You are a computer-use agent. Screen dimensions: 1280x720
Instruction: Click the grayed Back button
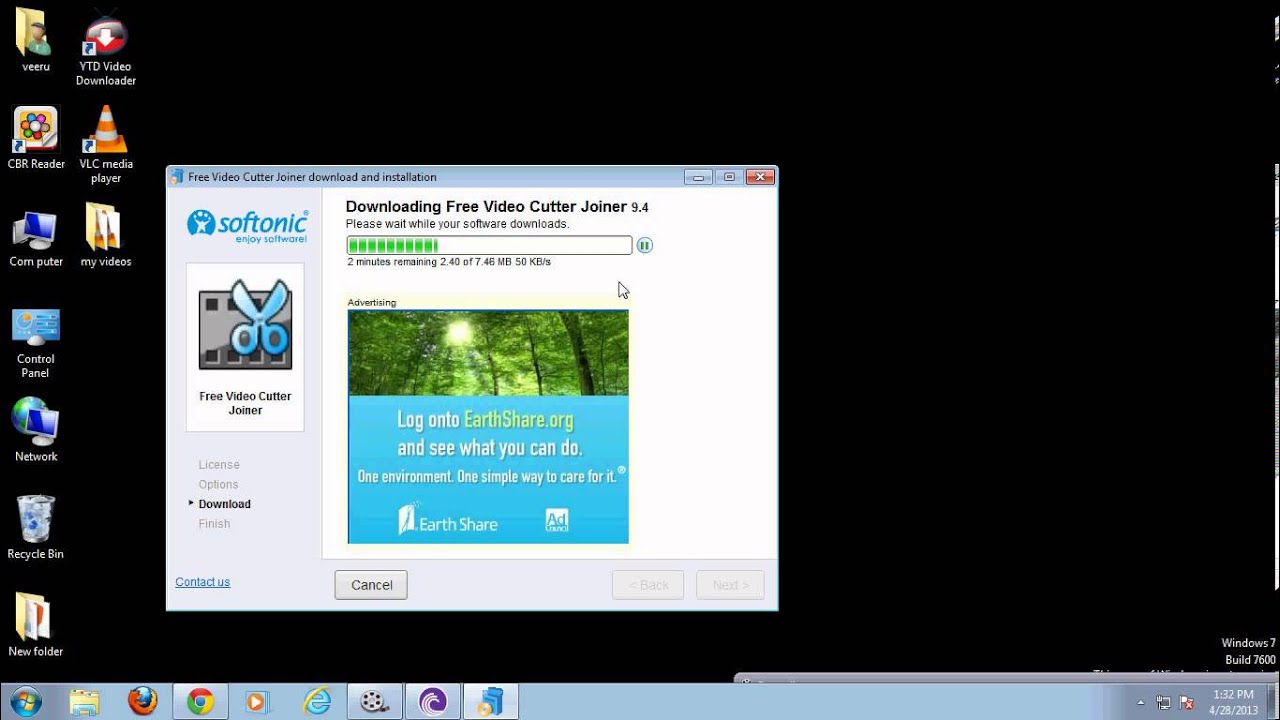point(648,585)
